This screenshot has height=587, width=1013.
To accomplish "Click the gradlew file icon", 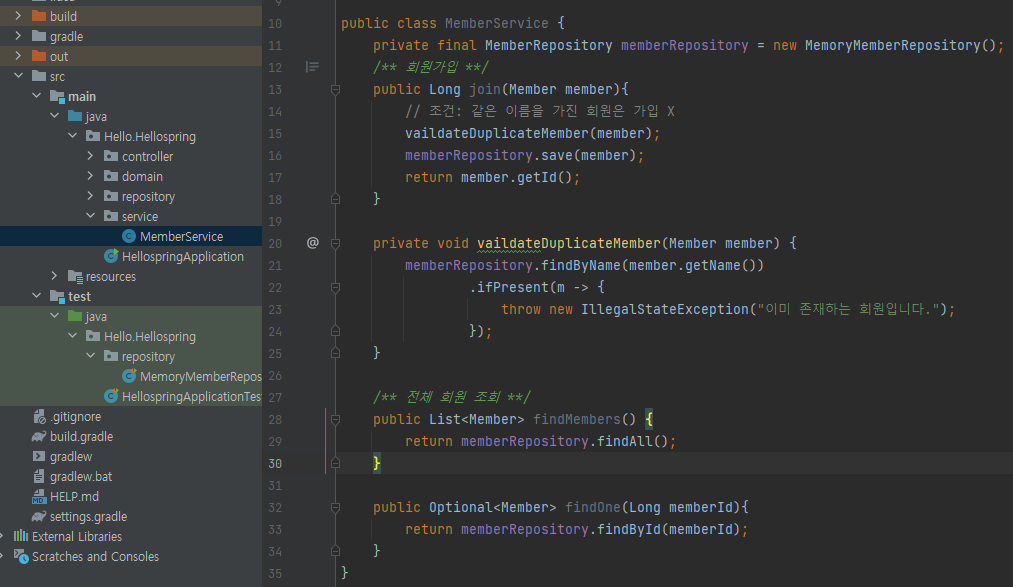I will 39,456.
